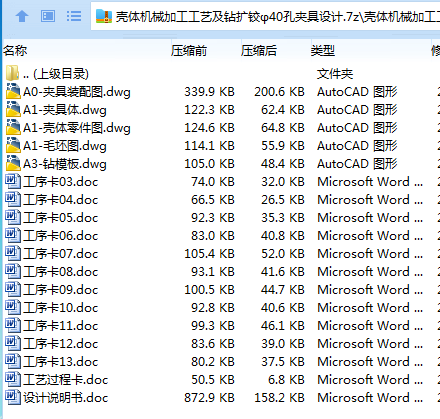Click the Word icon of 工序卡03.doc
Viewport: 440px width, 419px height.
tap(13, 181)
